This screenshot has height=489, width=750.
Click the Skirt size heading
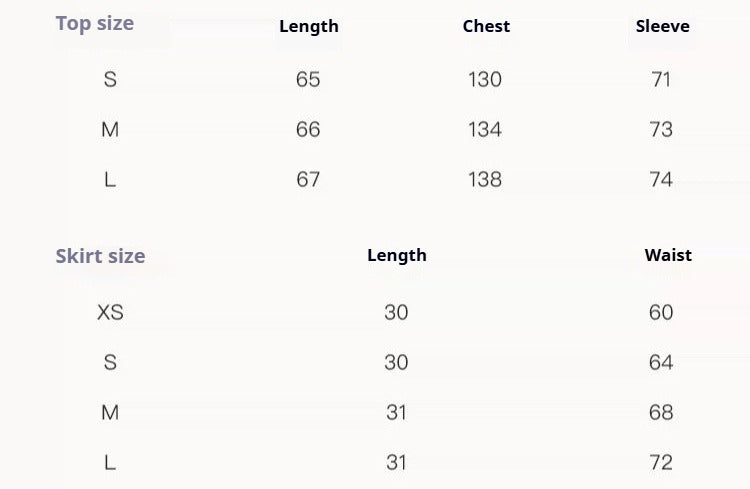point(100,256)
